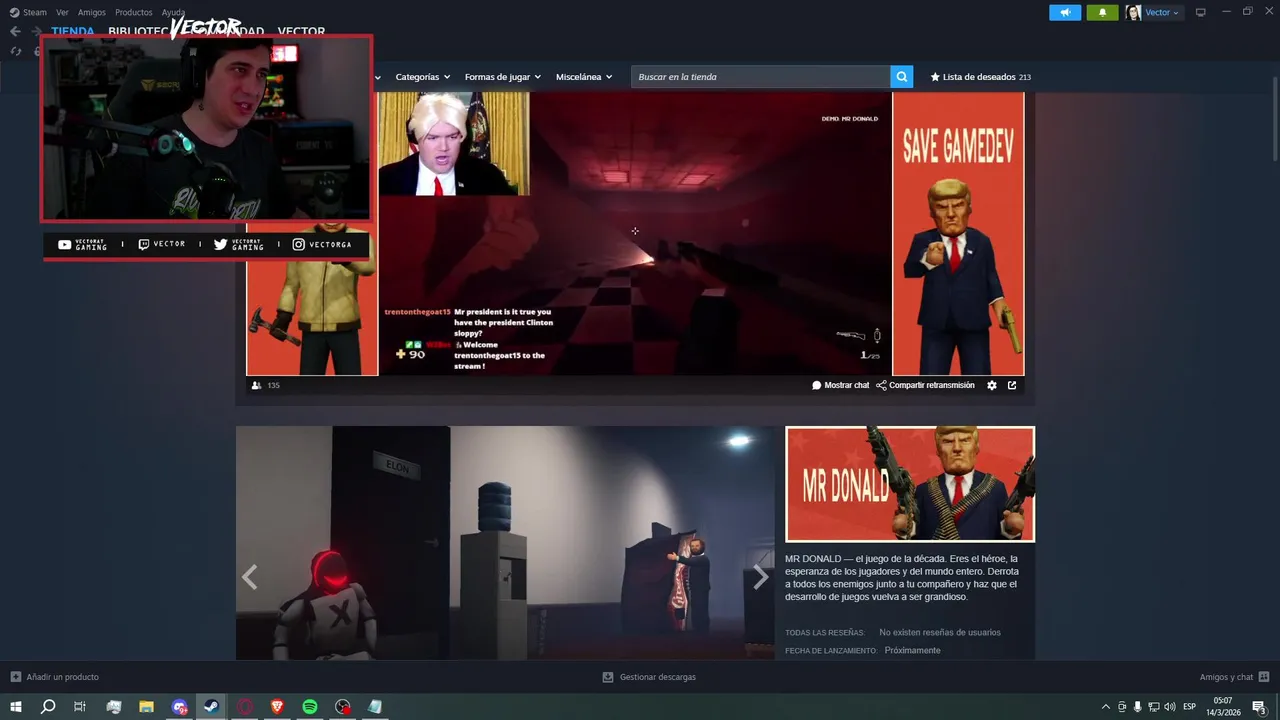1280x720 pixels.
Task: Expand the Vector account dropdown
Action: point(1162,12)
